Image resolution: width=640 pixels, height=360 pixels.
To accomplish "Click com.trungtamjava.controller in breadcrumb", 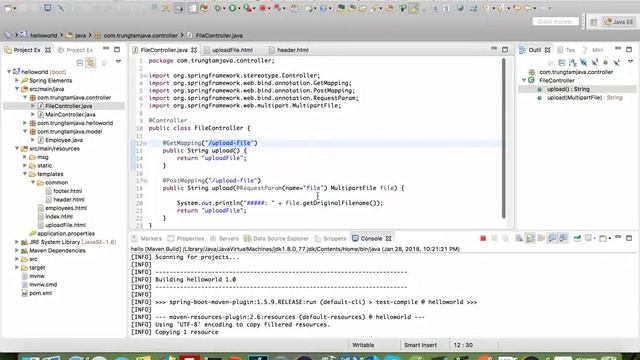I will coord(140,36).
